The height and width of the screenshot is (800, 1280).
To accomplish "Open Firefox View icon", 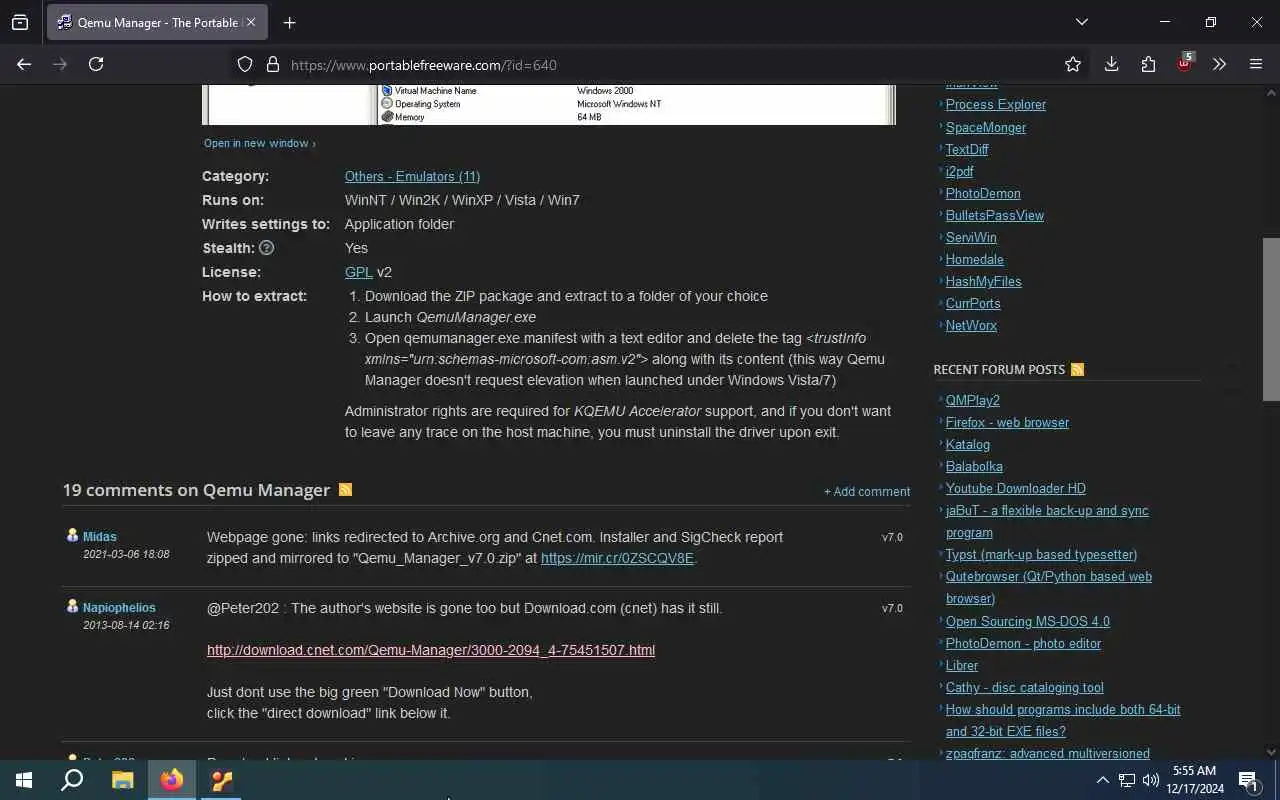I will tap(20, 22).
